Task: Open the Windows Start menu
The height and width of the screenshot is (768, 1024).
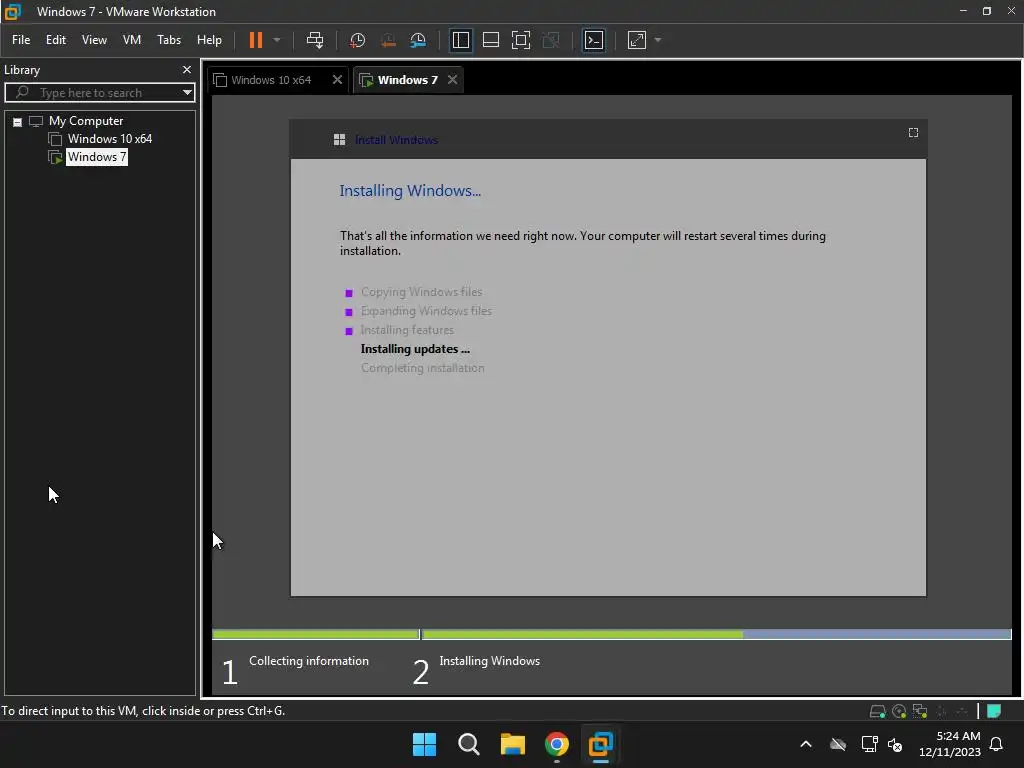Action: coord(424,744)
